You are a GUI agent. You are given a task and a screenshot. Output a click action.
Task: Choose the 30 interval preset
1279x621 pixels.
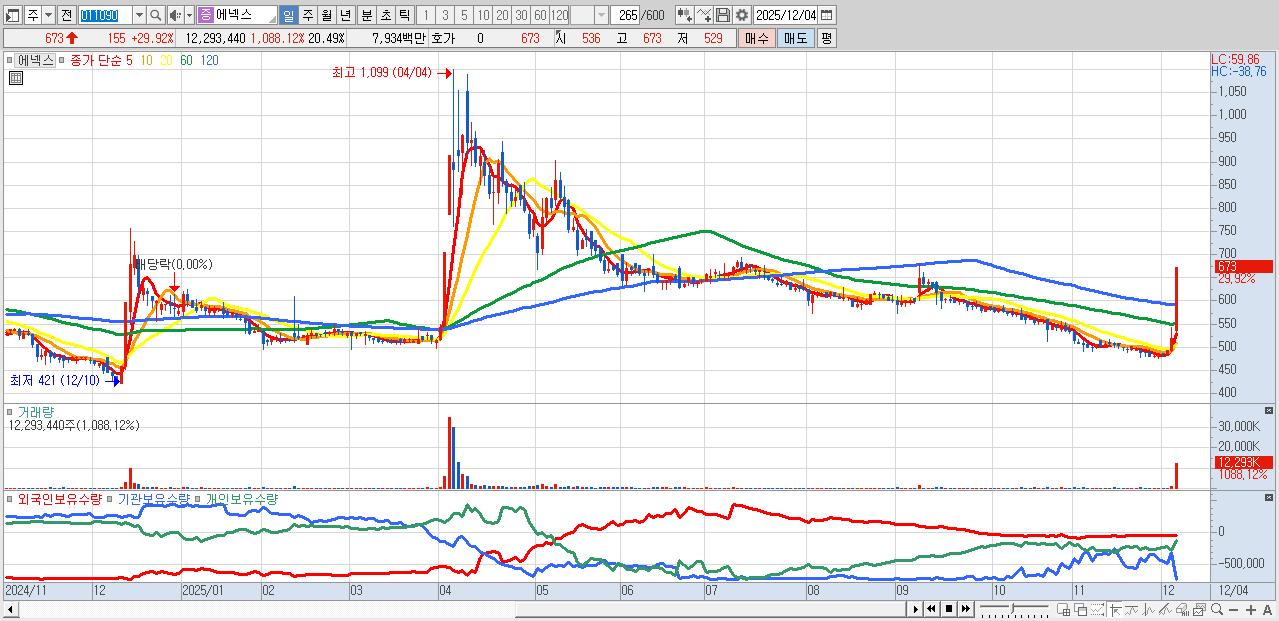point(521,15)
